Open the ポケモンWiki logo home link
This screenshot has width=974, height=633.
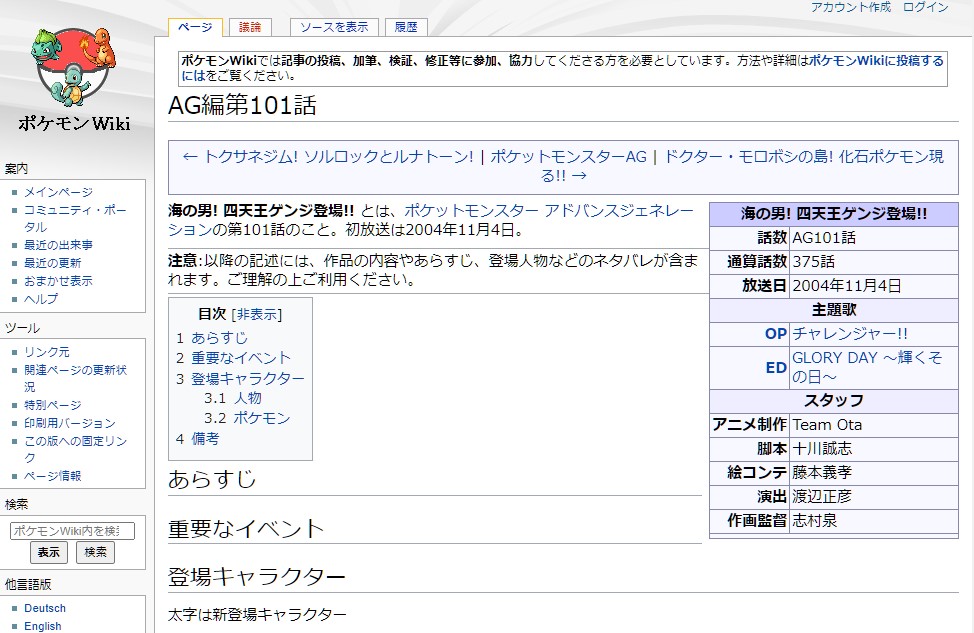click(x=73, y=79)
